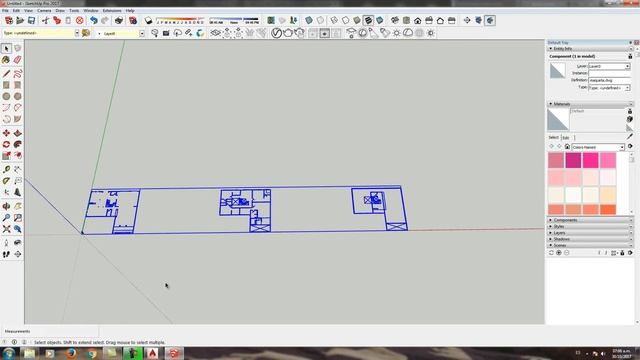This screenshot has width=640, height=360.
Task: Open the Sample Paint eyedropper in Materials
Action: click(630, 136)
